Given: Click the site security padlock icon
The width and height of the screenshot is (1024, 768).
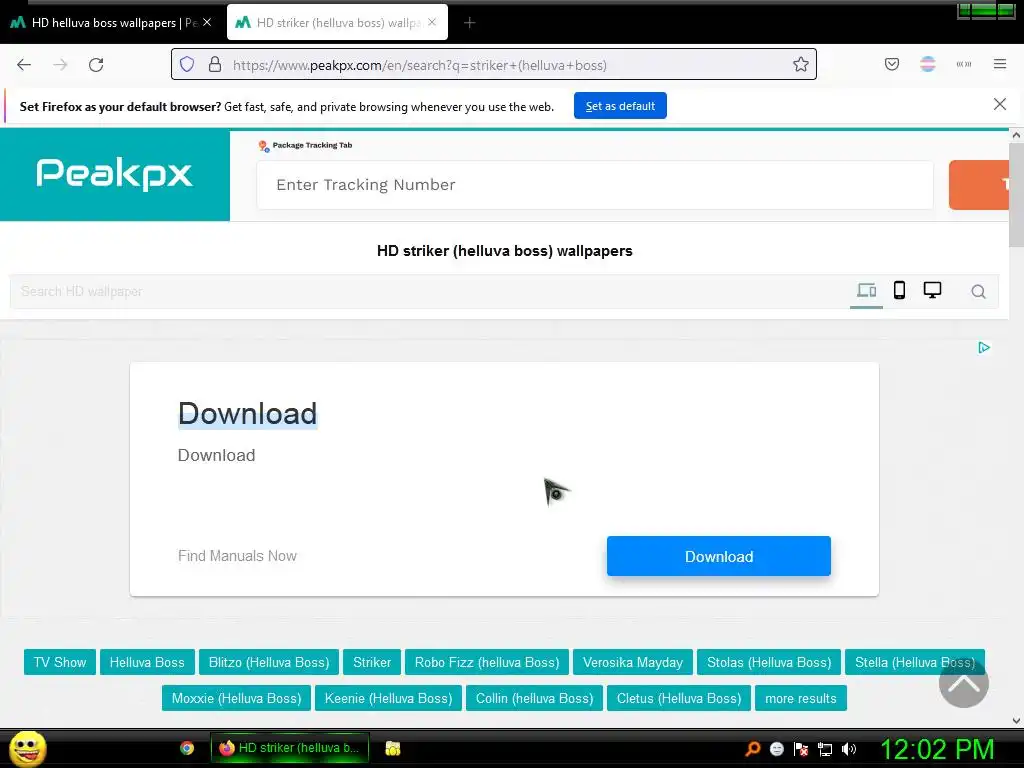Looking at the screenshot, I should pos(215,65).
